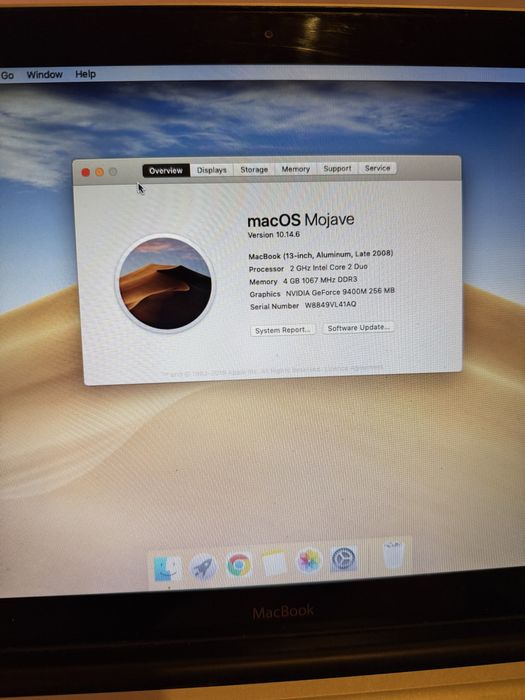Screen dimensions: 525x700
Task: Open the Service tab
Action: pyautogui.click(x=378, y=168)
